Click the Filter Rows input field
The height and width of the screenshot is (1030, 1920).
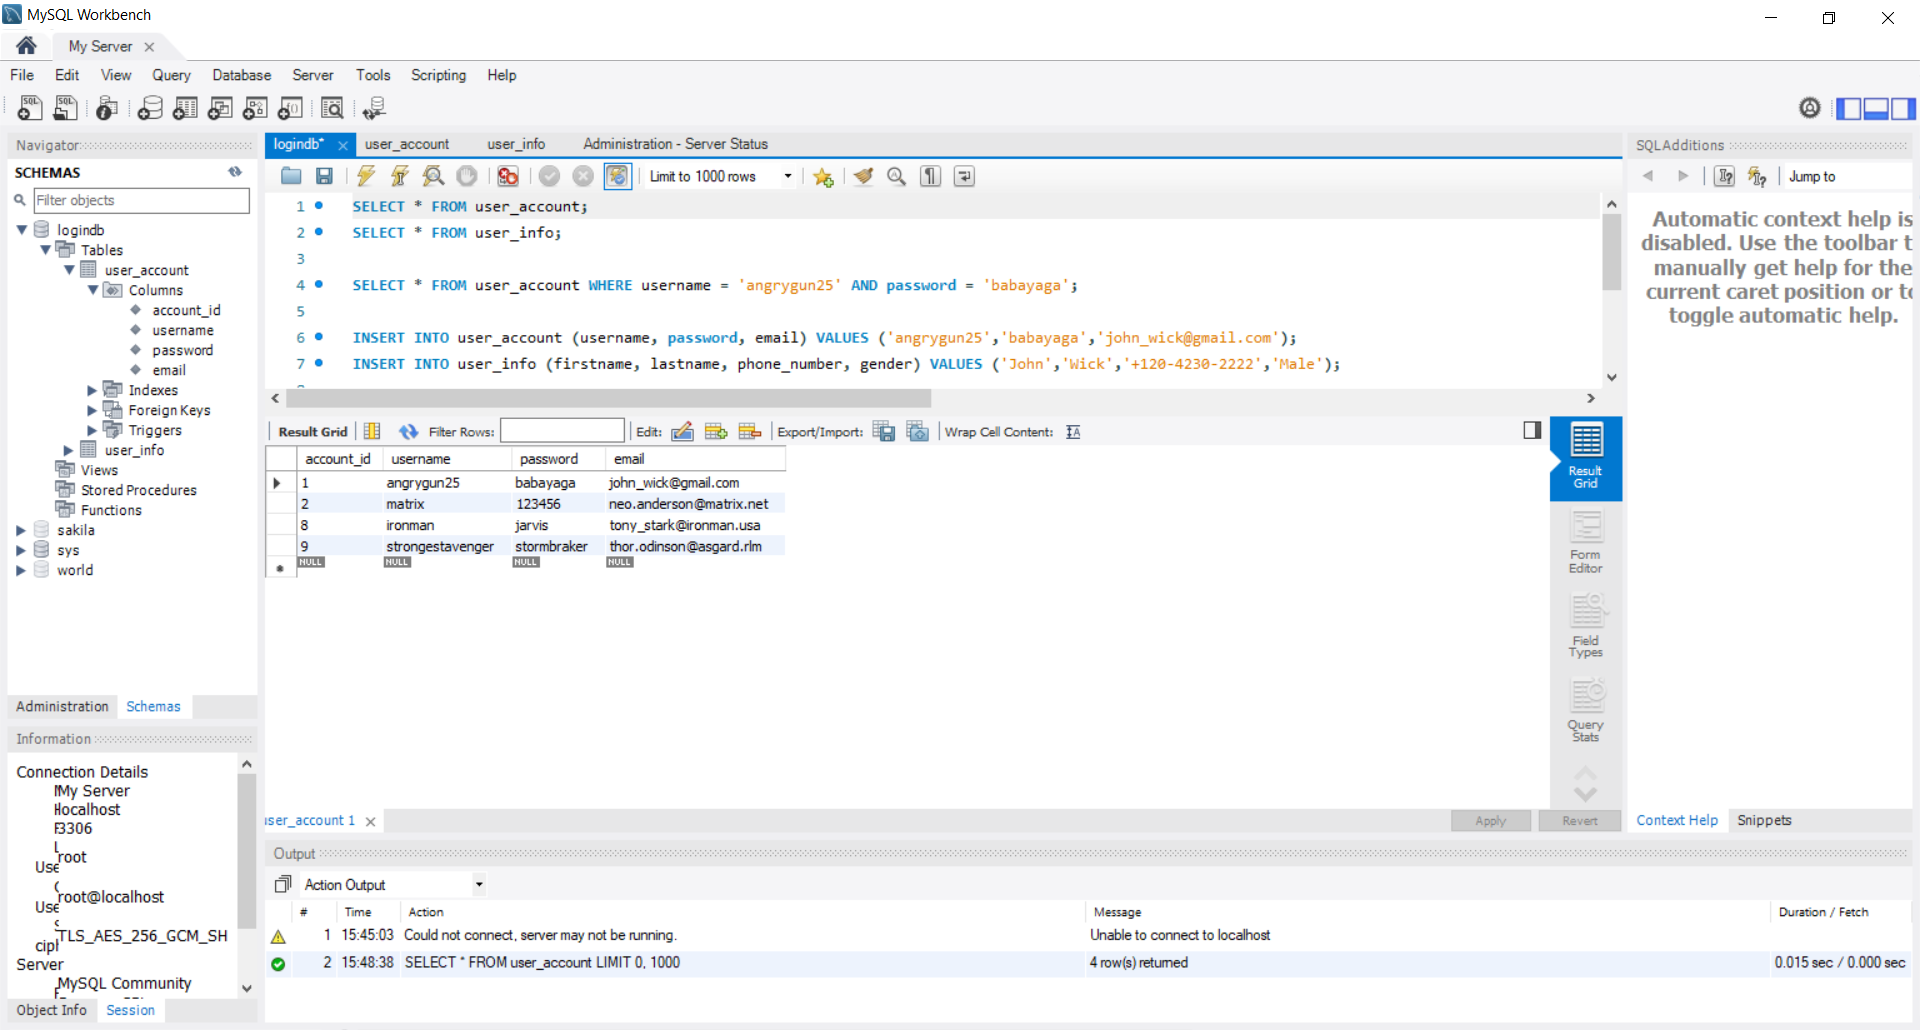click(562, 431)
